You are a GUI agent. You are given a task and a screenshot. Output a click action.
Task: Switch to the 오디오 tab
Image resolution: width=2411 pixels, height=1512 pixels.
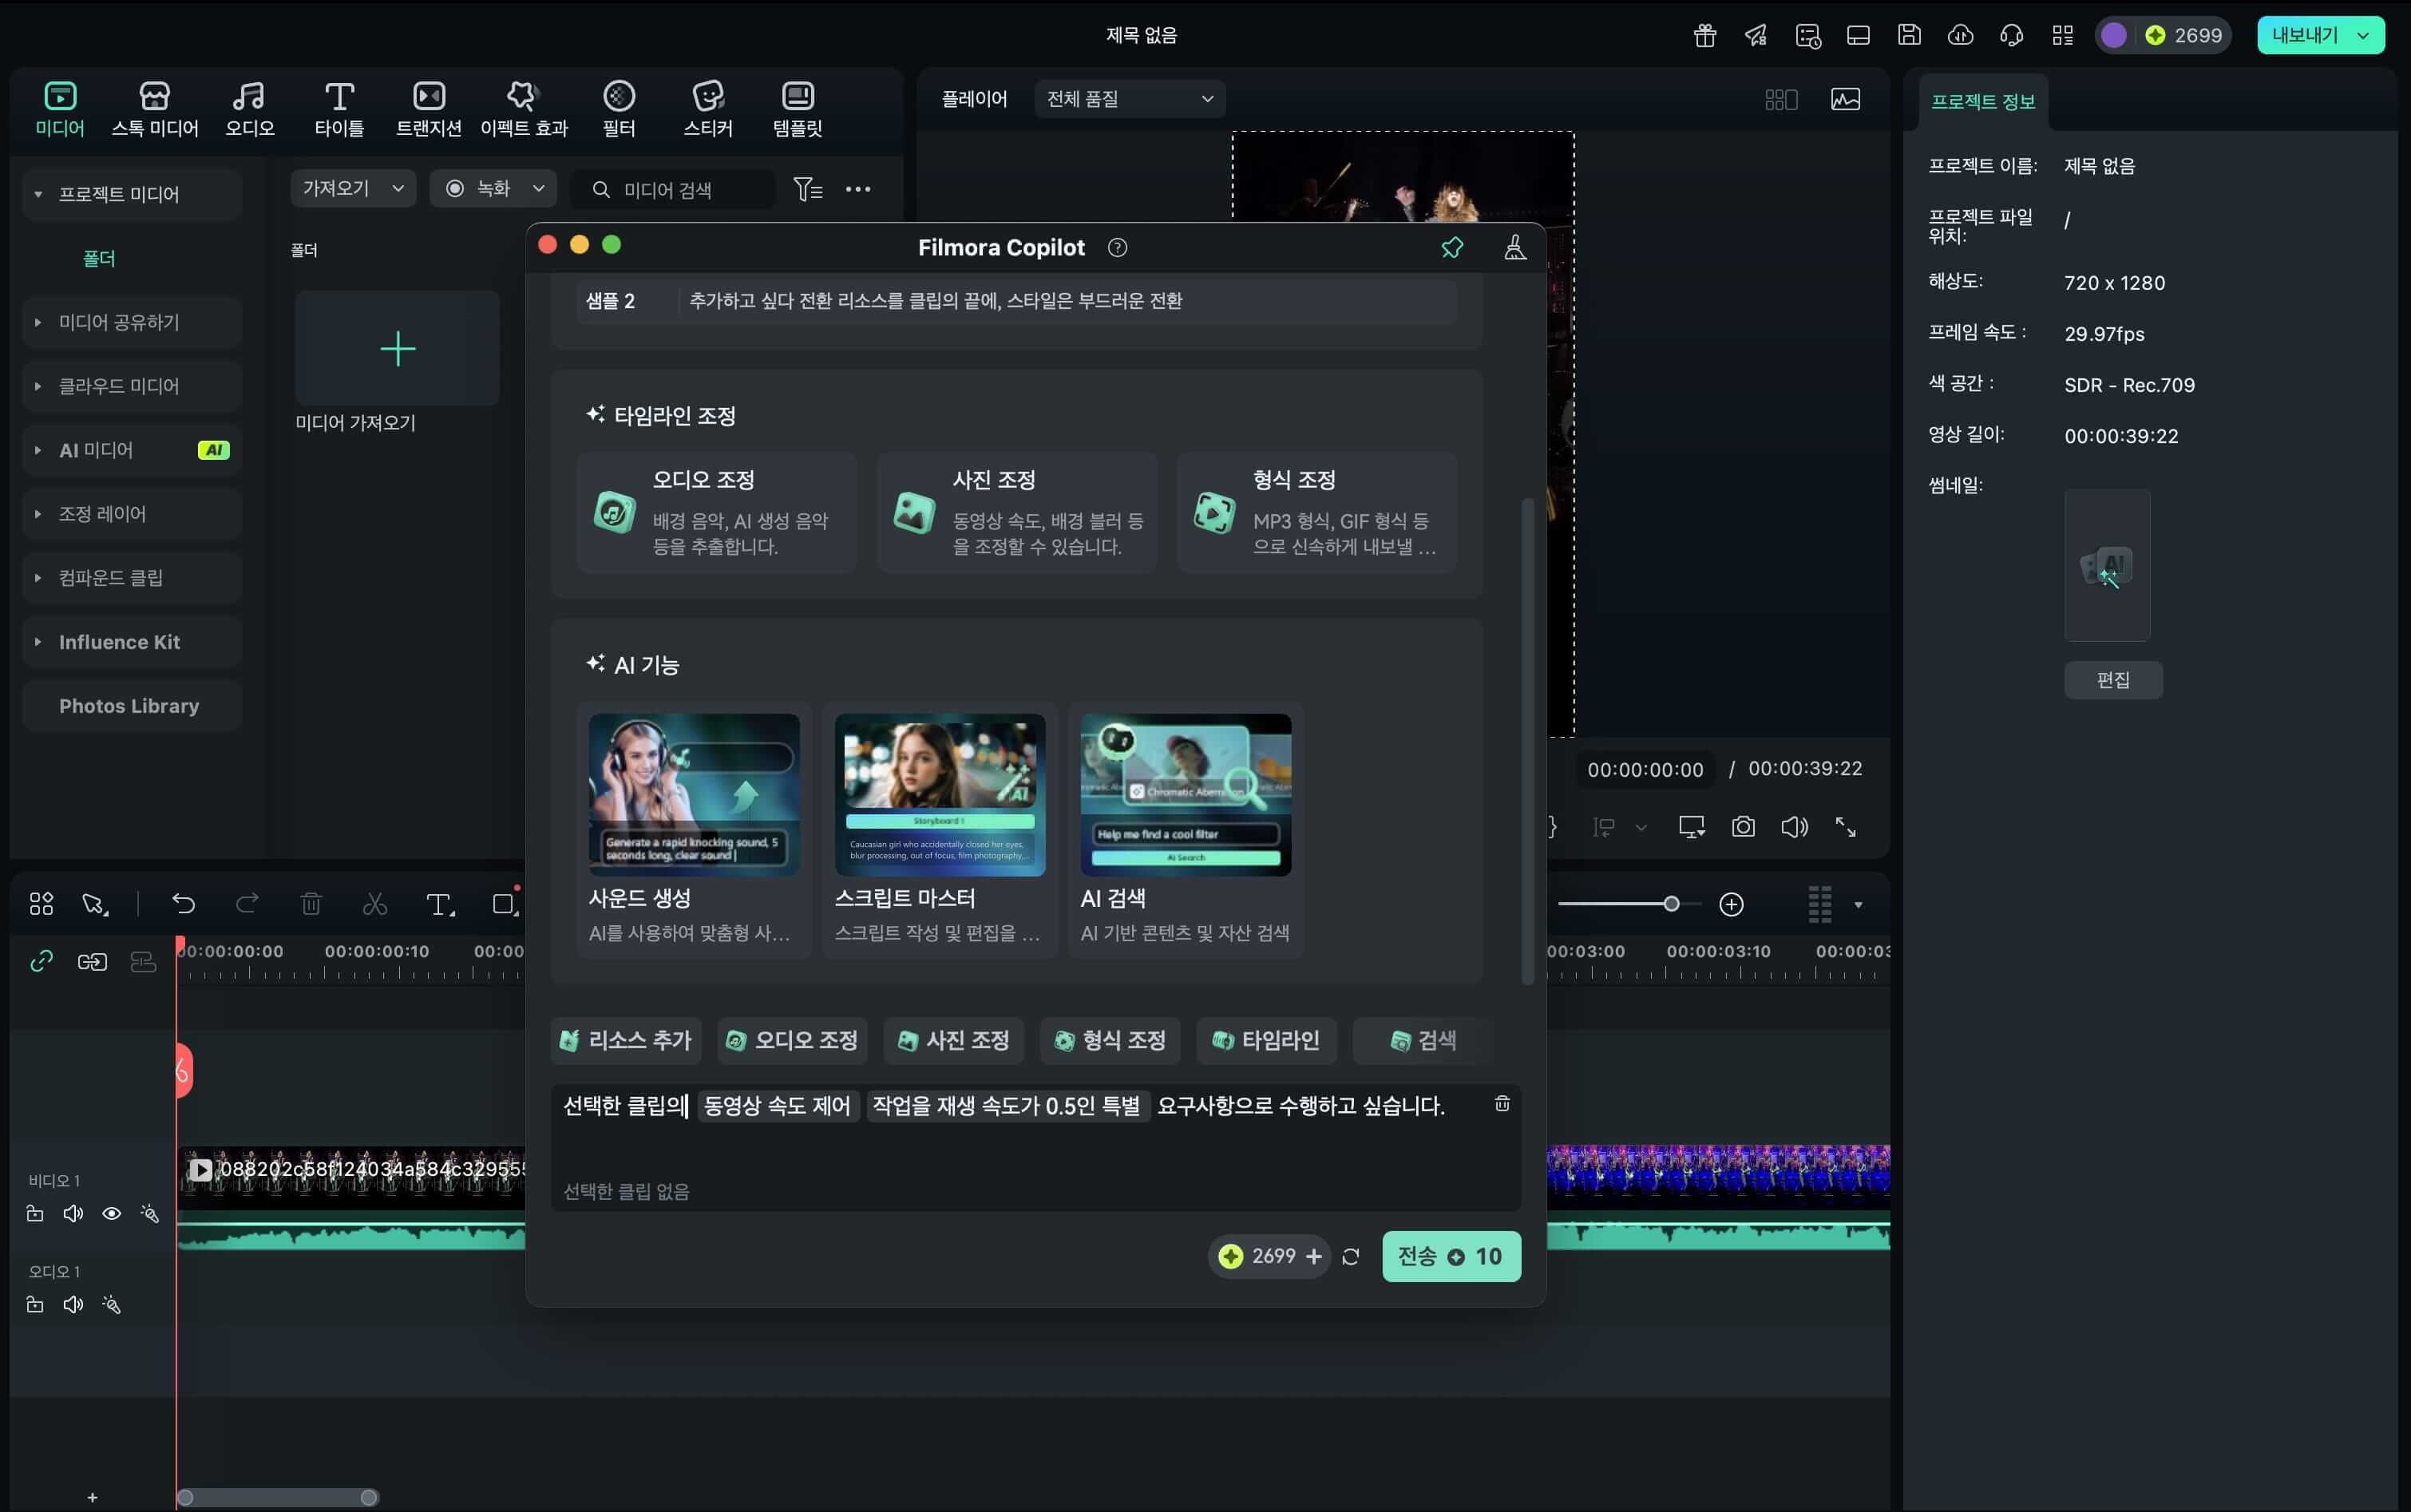[x=249, y=109]
